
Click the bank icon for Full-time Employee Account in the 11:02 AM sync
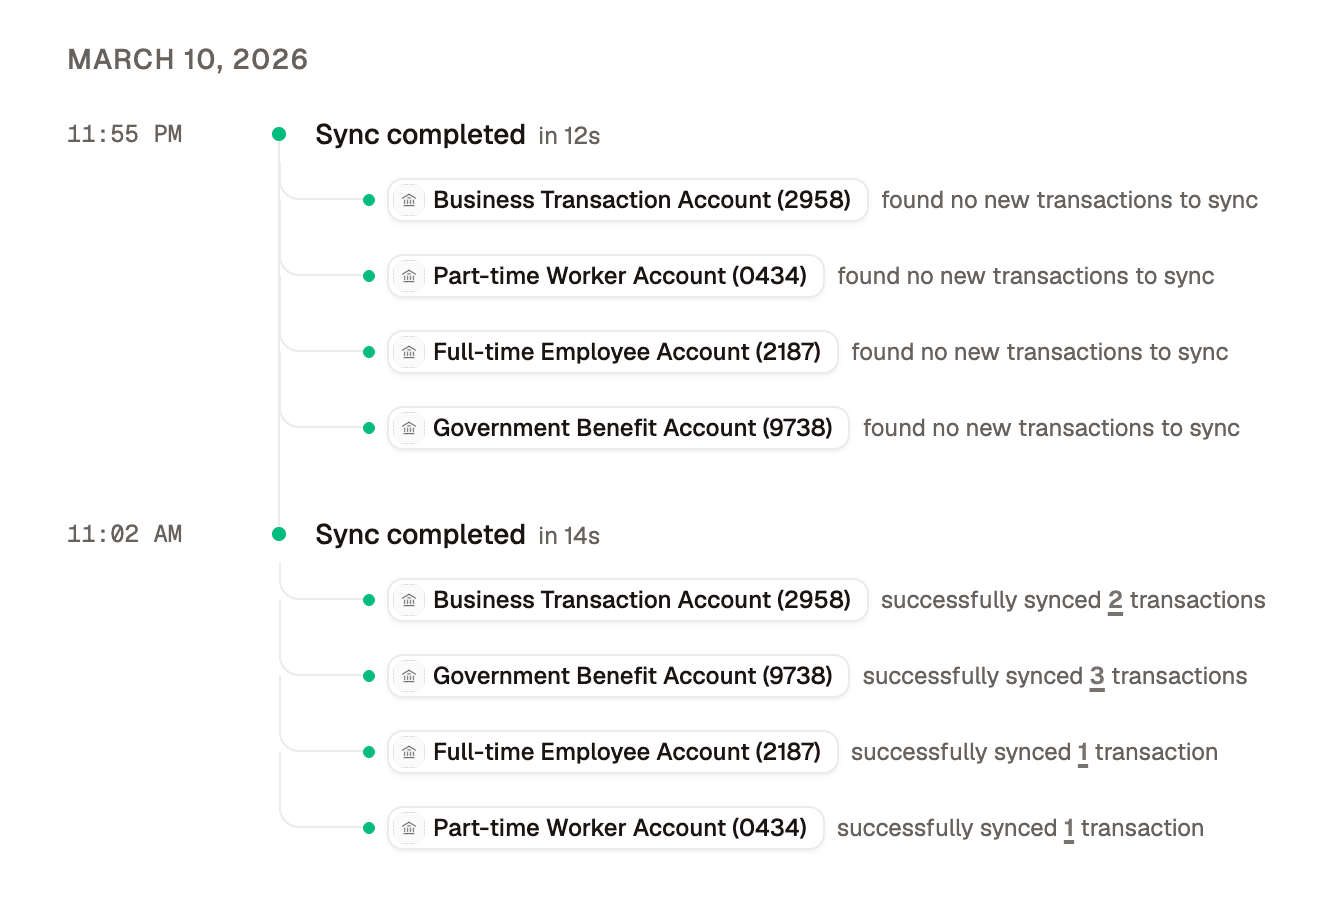(x=409, y=752)
